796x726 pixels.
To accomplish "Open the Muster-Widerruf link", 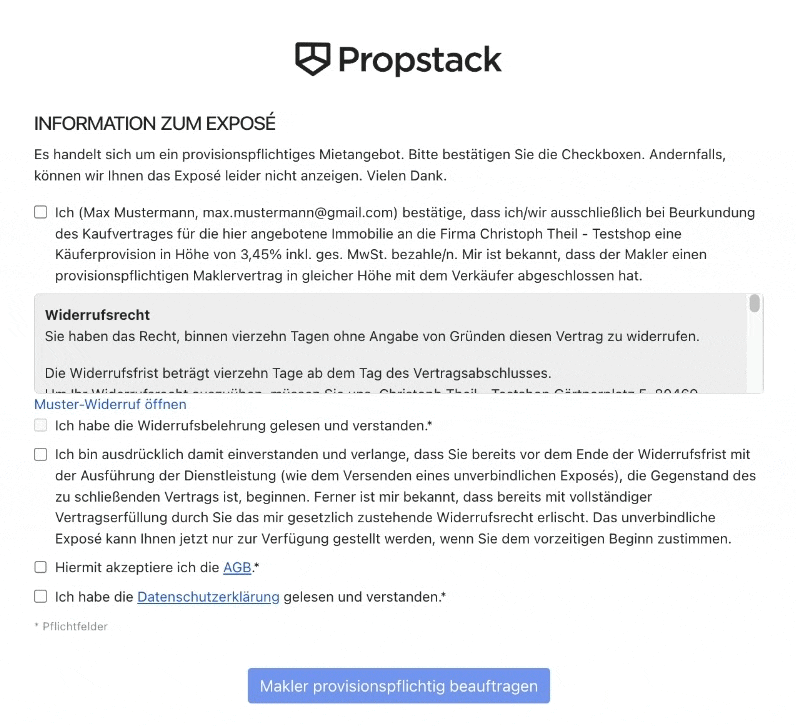I will (x=110, y=404).
